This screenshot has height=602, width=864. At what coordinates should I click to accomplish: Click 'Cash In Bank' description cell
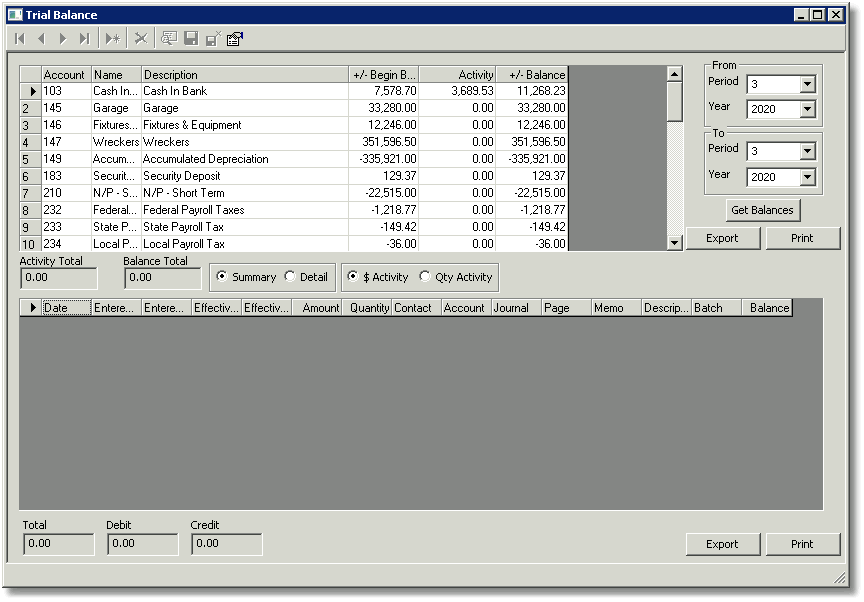point(245,91)
